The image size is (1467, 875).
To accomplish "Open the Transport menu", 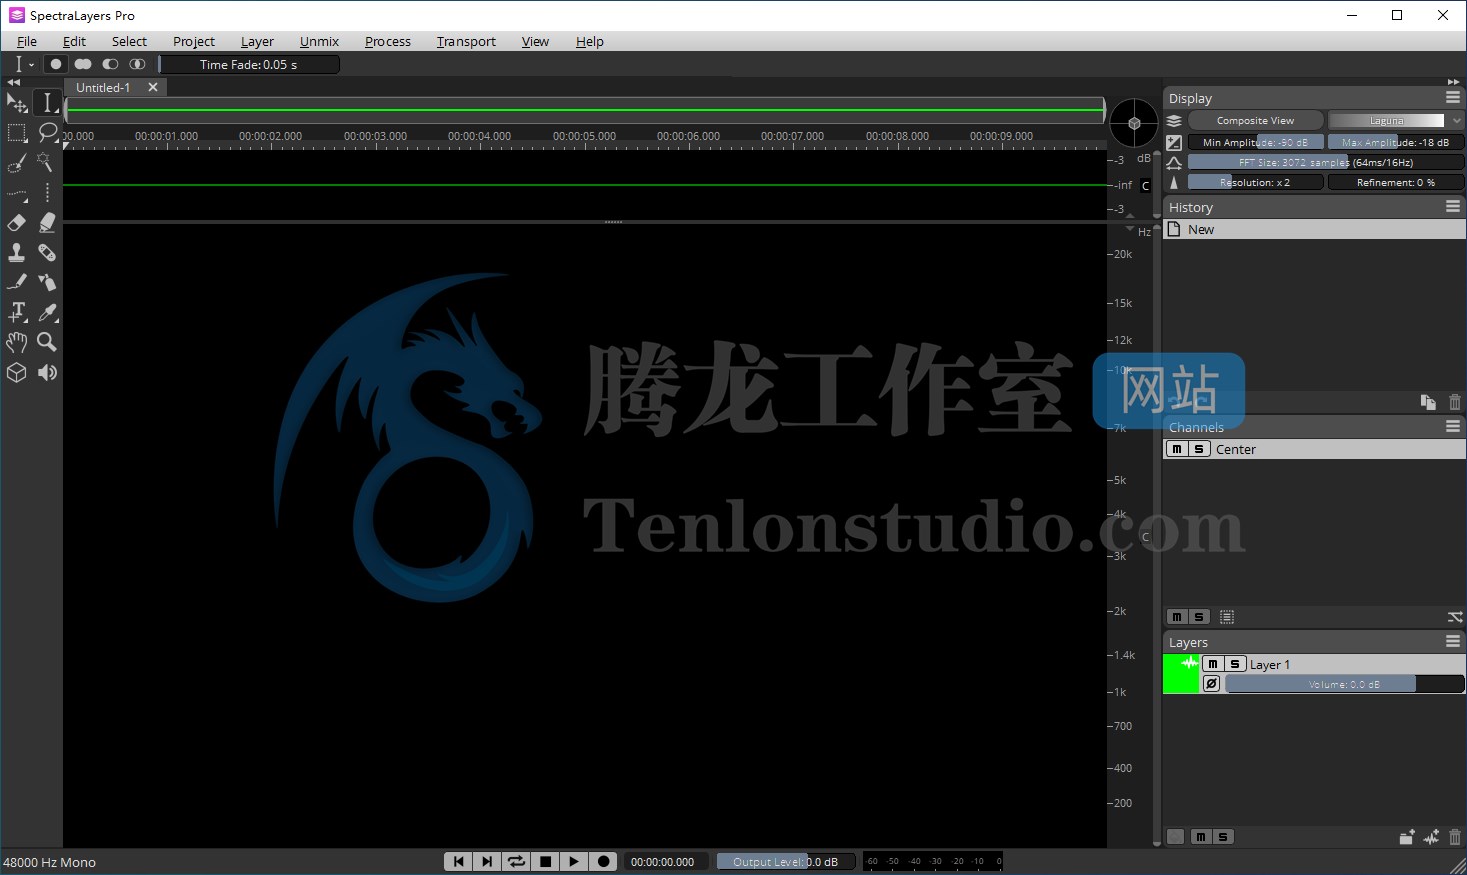I will [466, 41].
